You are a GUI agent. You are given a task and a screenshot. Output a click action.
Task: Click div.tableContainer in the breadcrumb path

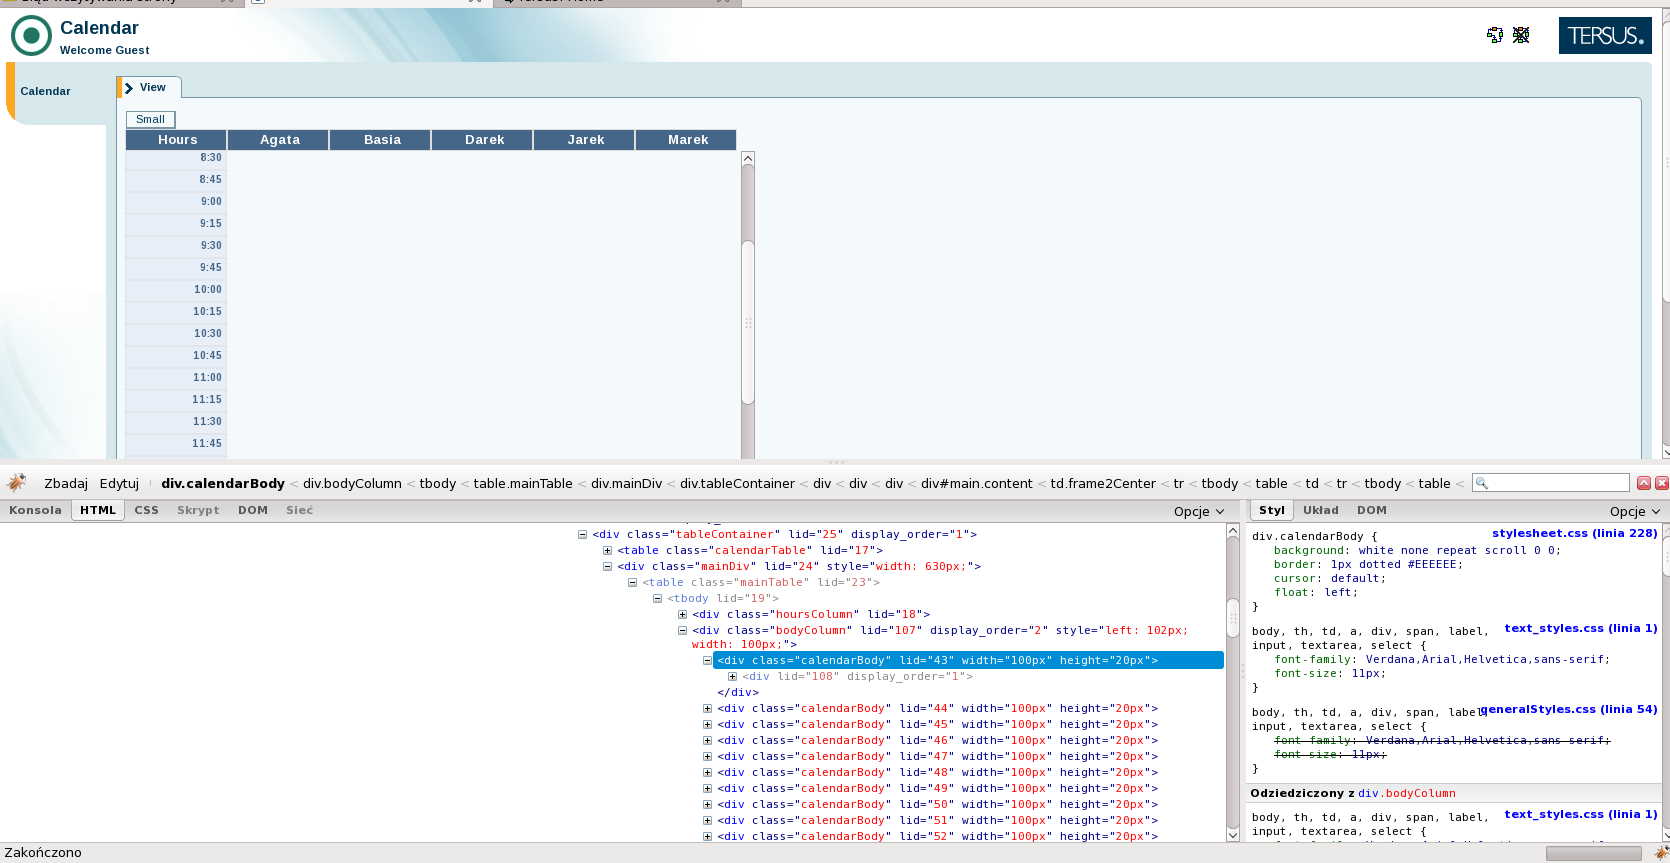tap(737, 483)
